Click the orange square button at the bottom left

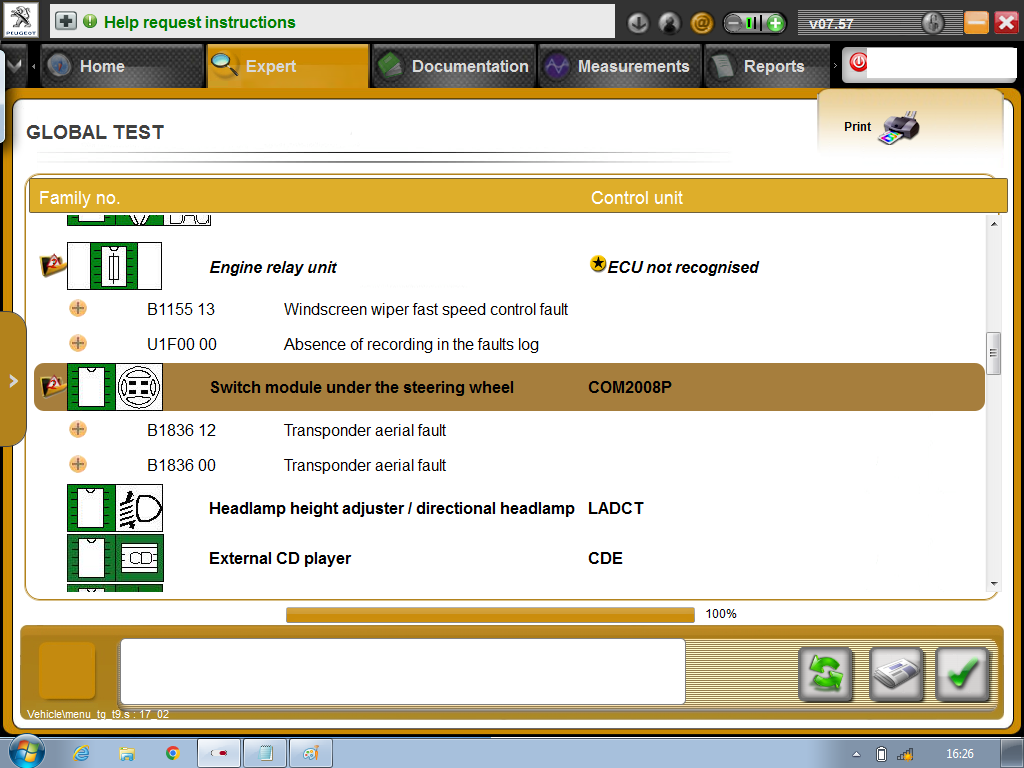67,671
